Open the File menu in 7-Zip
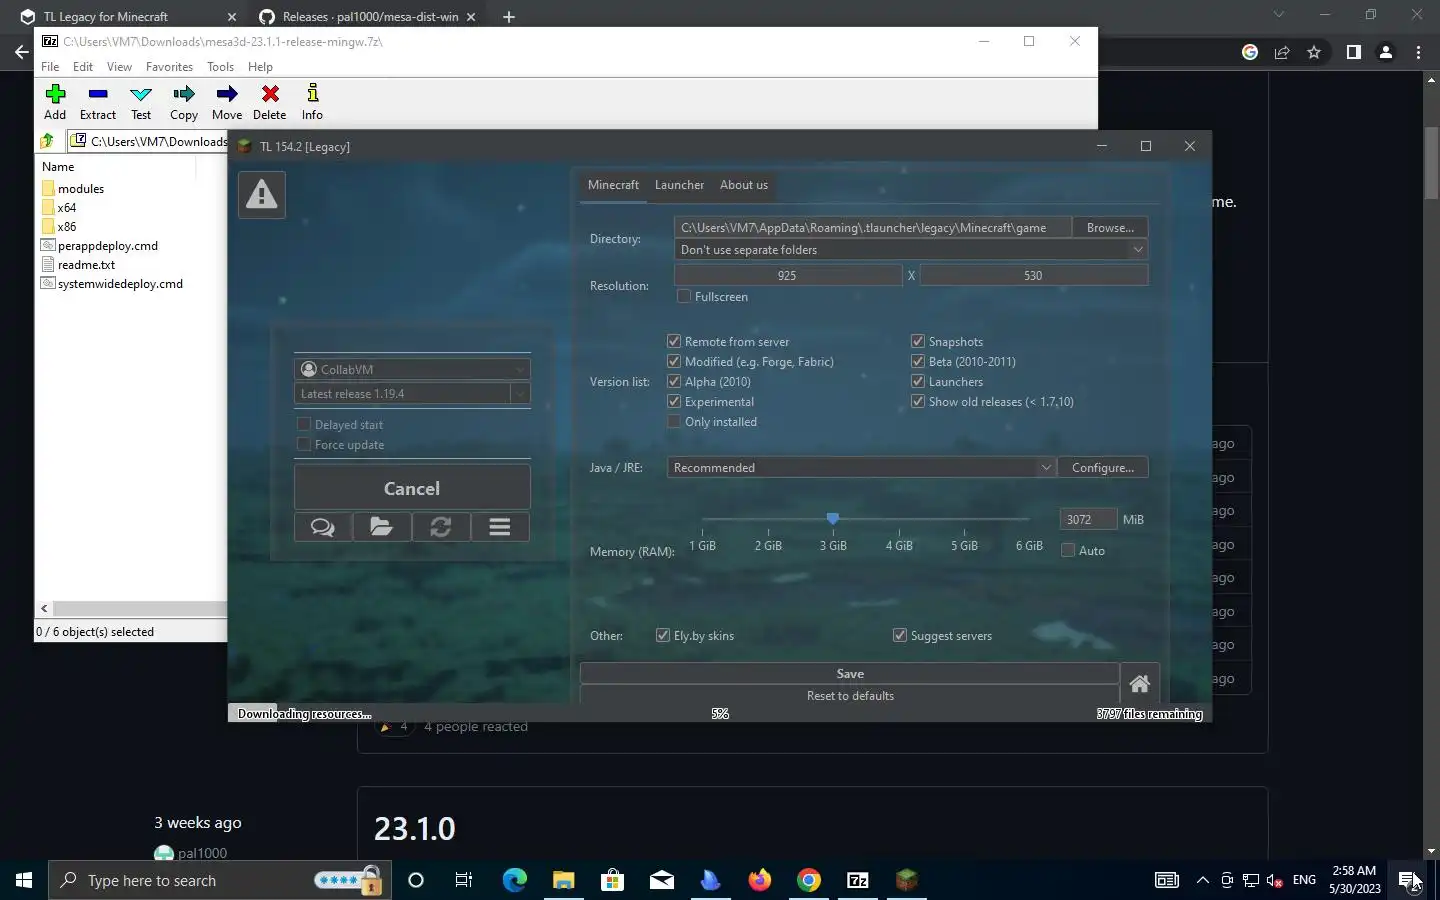 coord(50,67)
